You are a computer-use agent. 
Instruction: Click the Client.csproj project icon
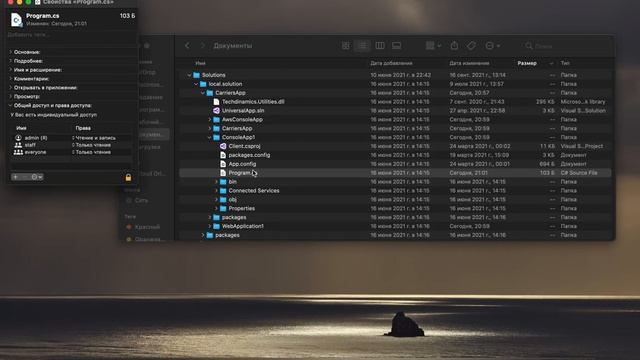coord(223,146)
